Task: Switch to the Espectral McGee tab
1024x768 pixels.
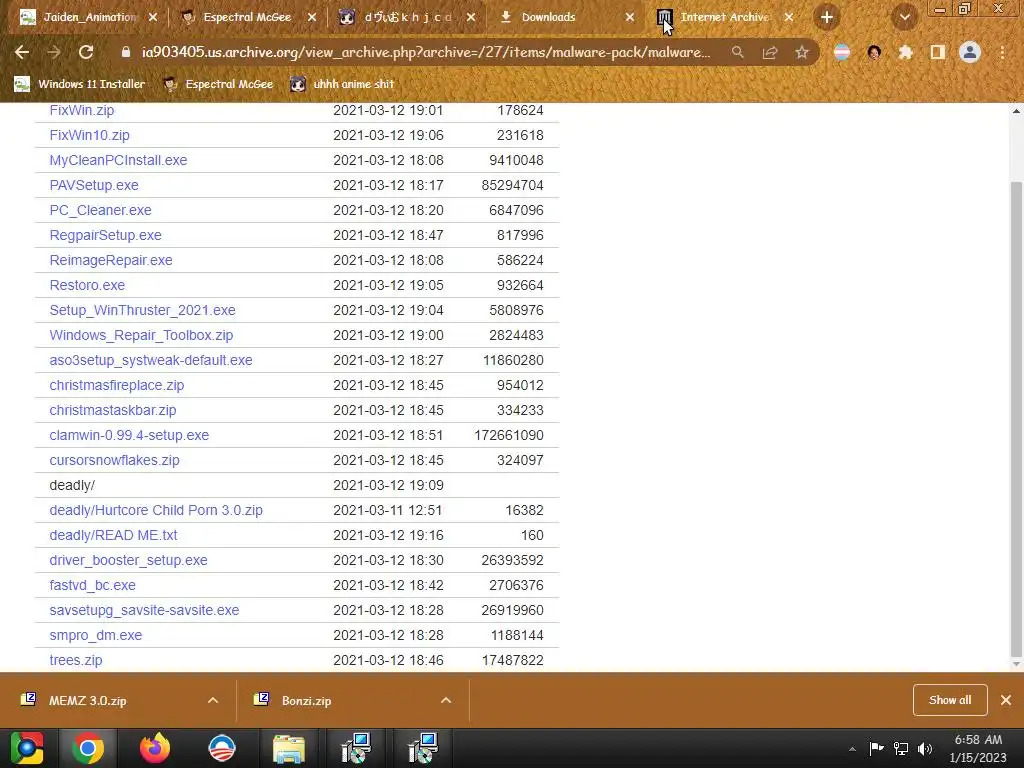Action: [247, 17]
